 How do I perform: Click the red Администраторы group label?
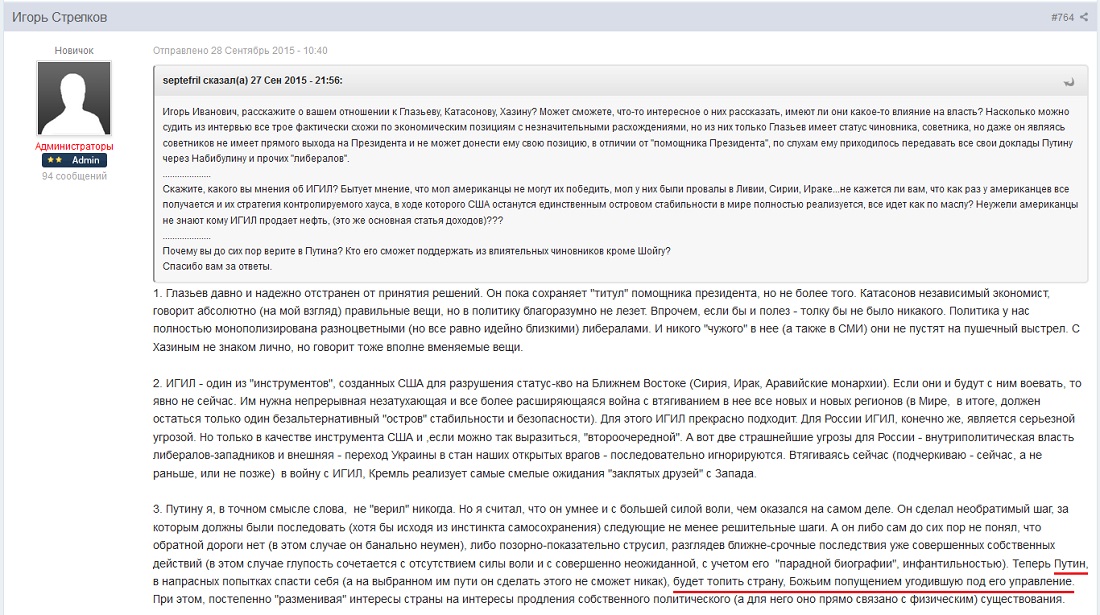tap(74, 146)
